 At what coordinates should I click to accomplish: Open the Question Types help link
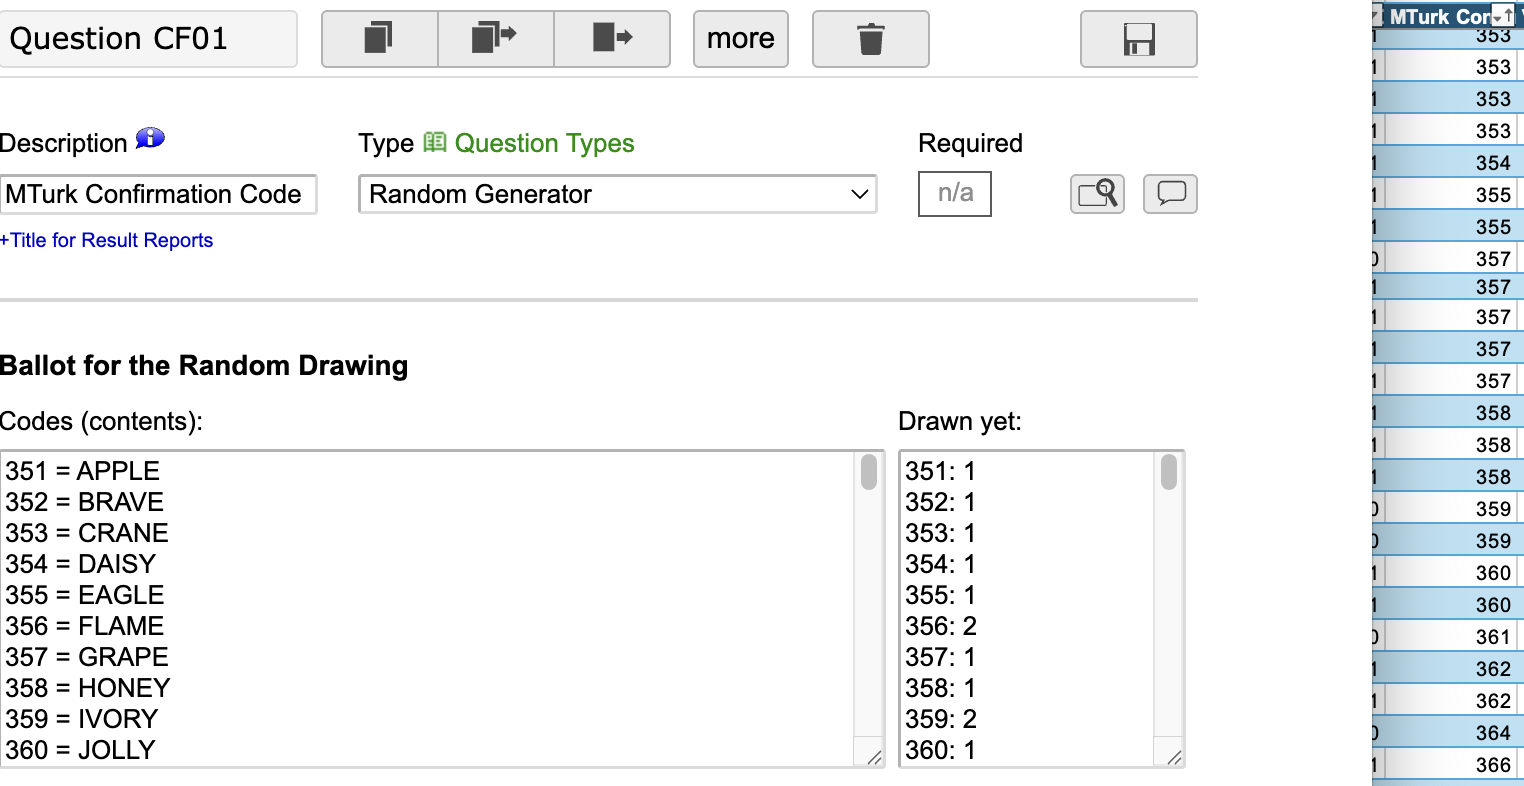point(544,143)
